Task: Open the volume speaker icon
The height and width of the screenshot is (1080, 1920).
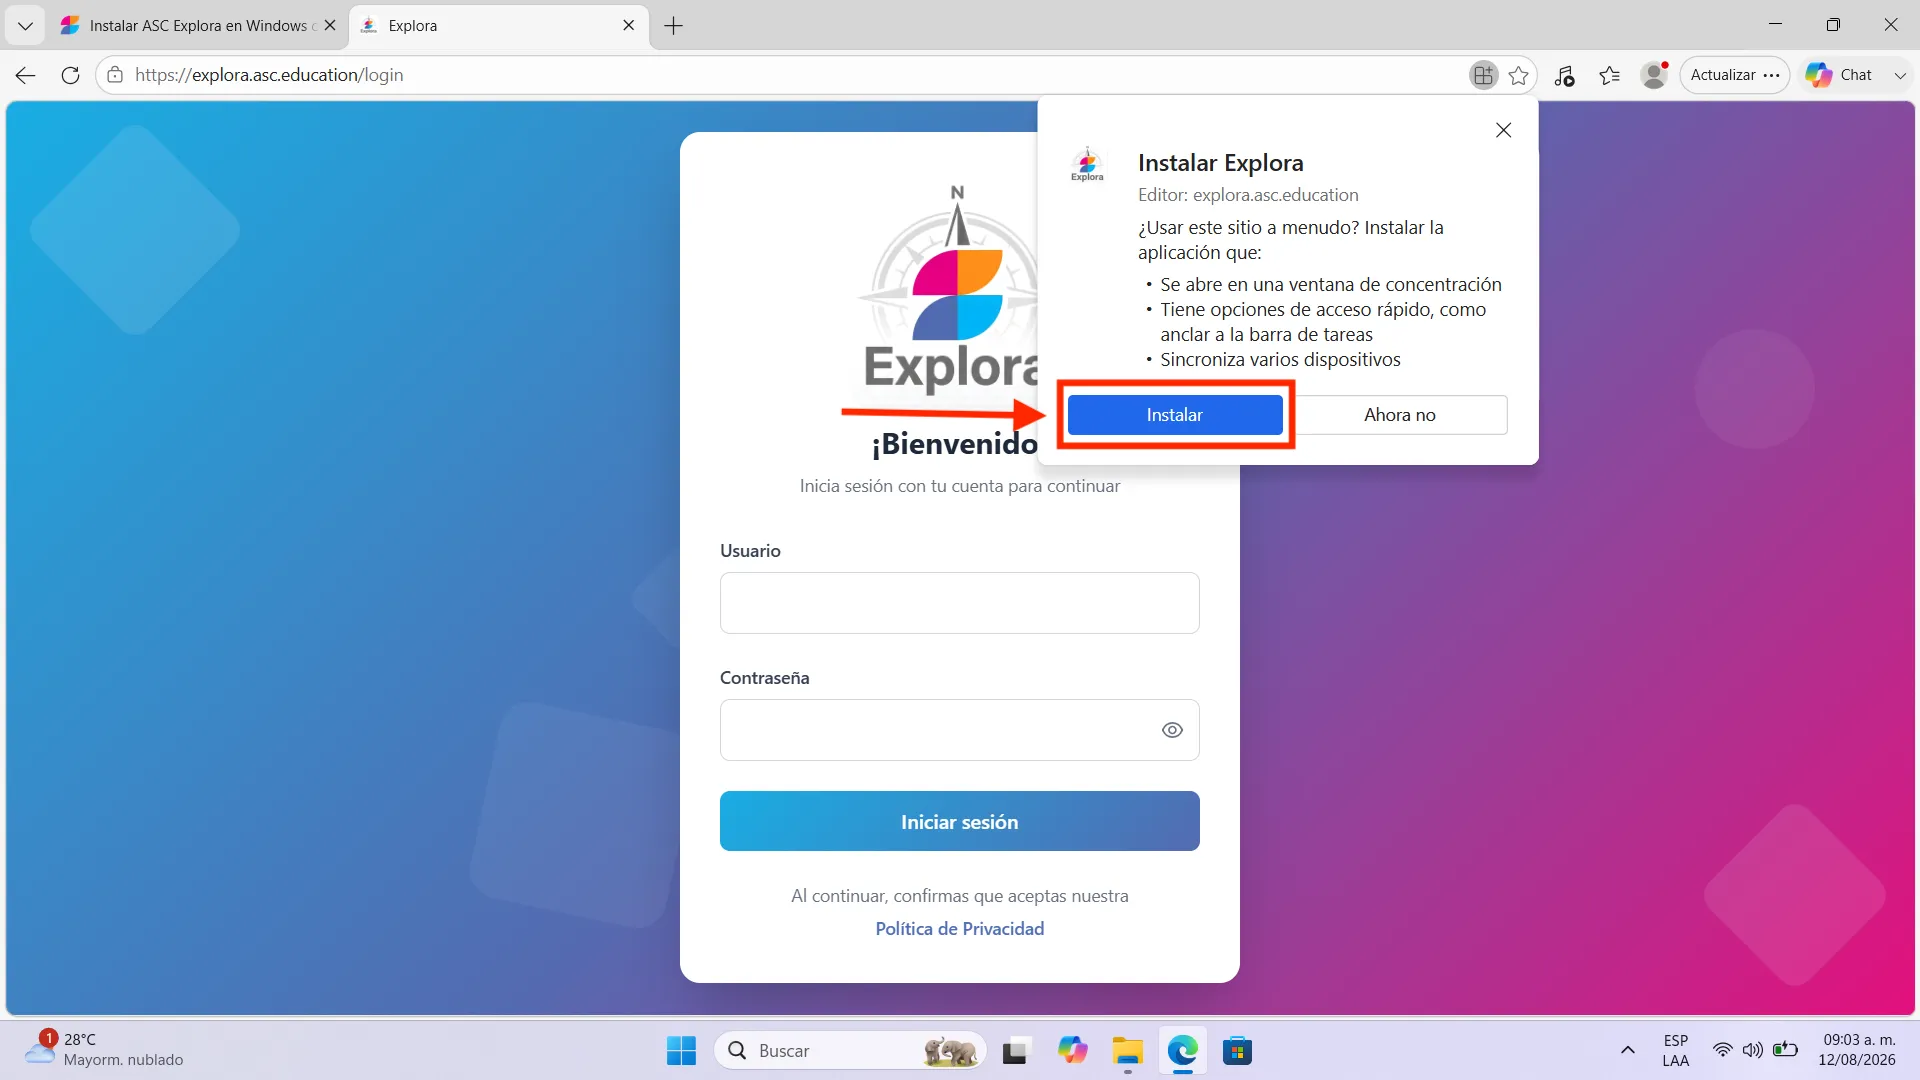Action: (x=1752, y=1050)
